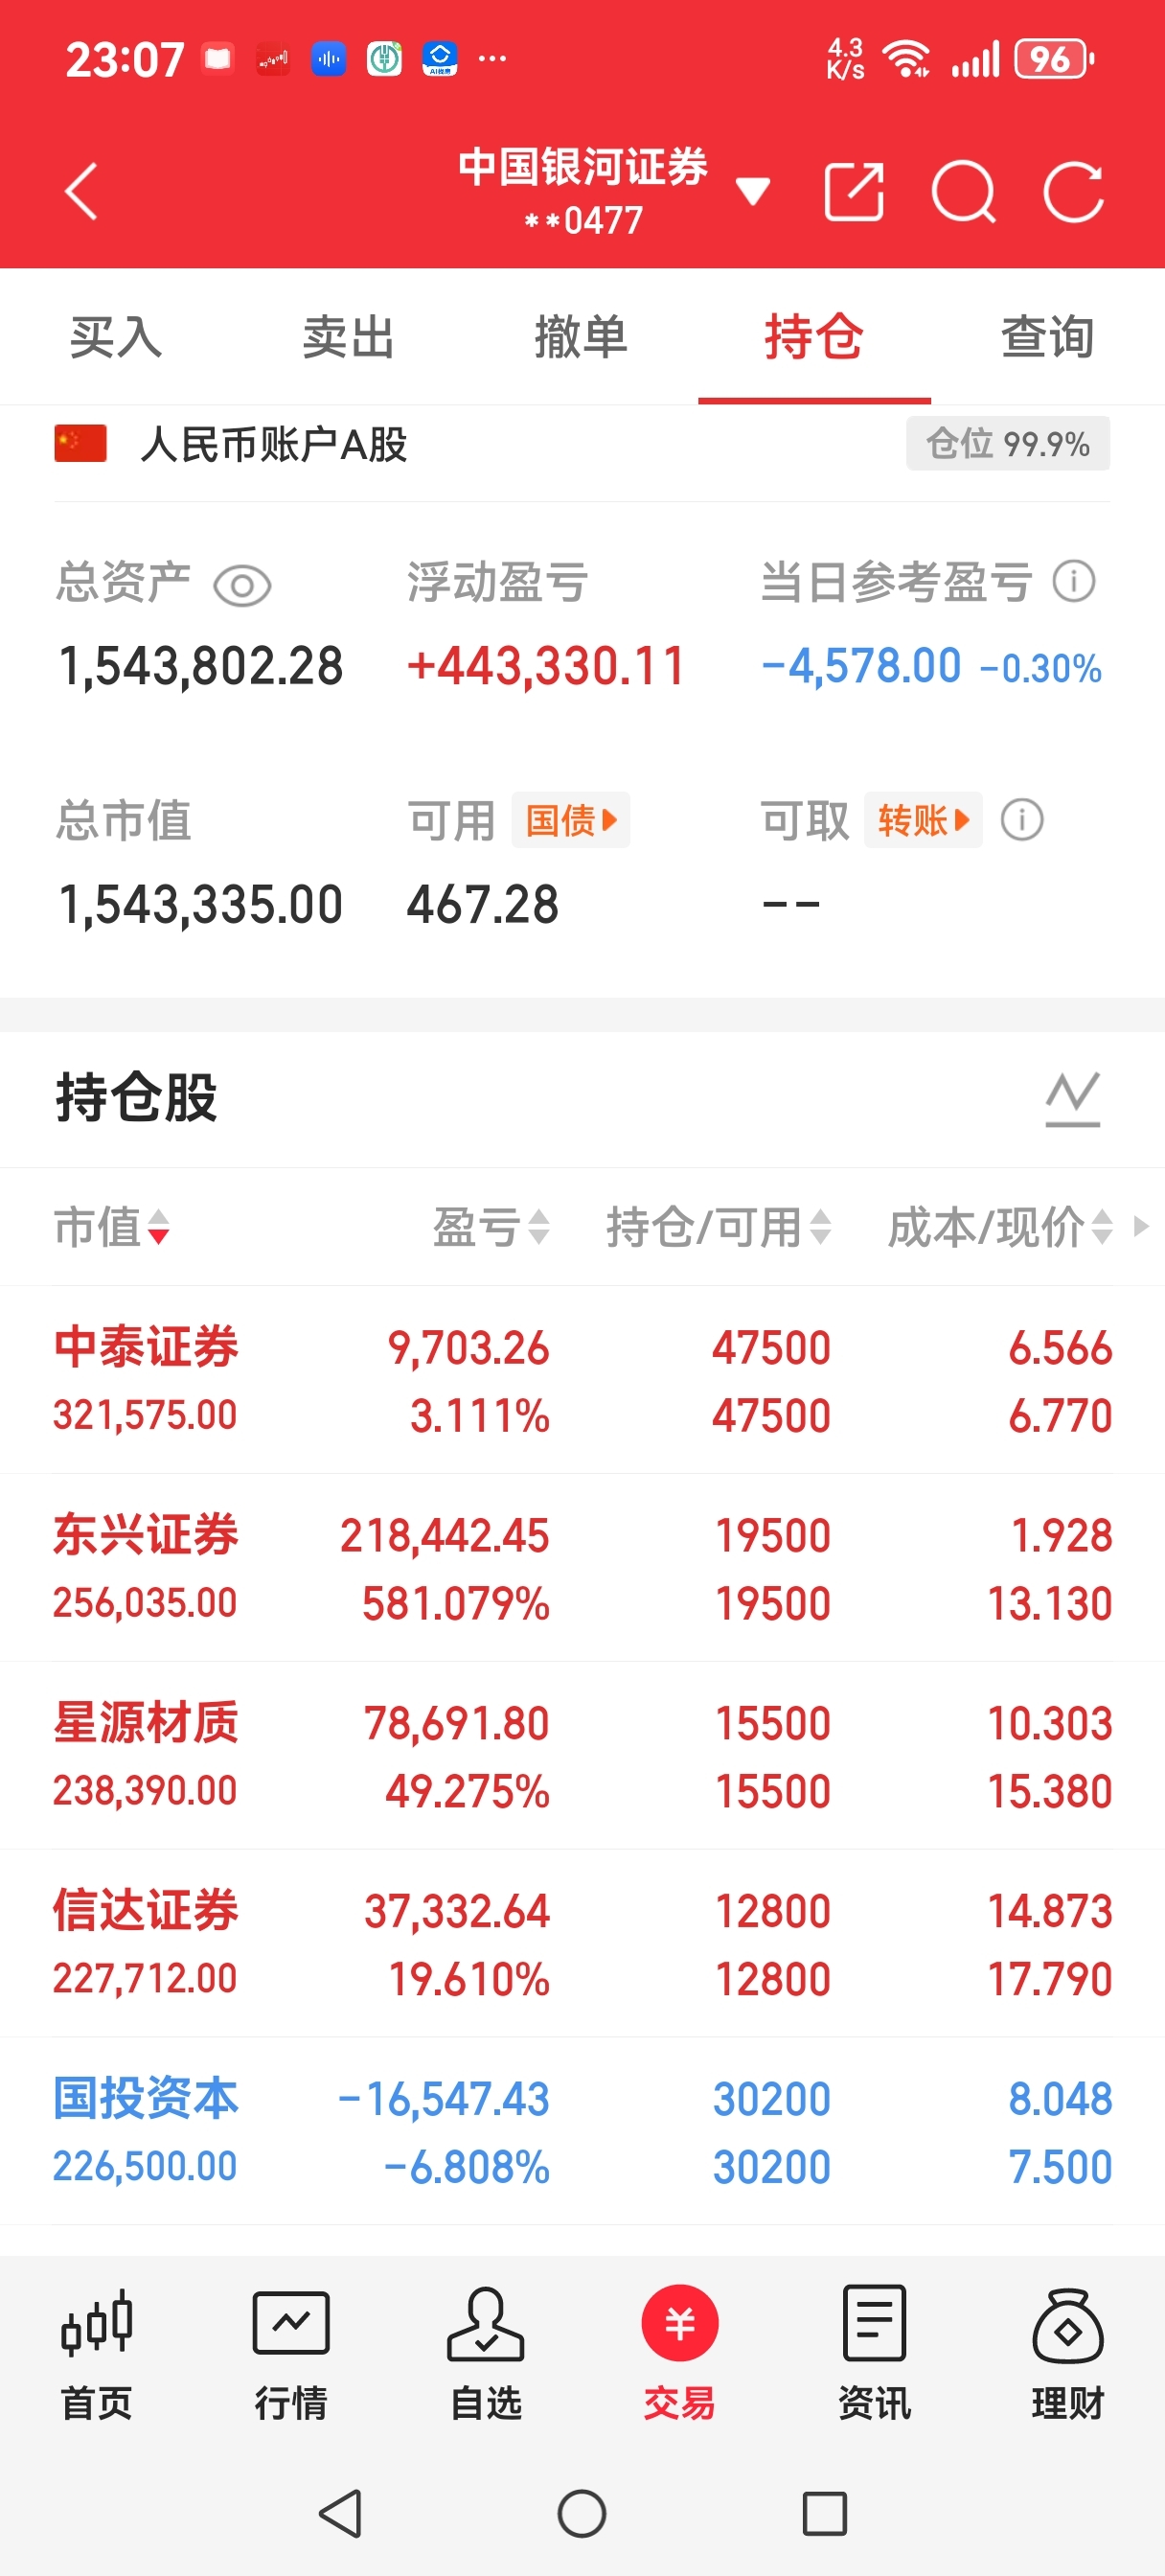Switch to the 撤单 tab

[x=581, y=337]
